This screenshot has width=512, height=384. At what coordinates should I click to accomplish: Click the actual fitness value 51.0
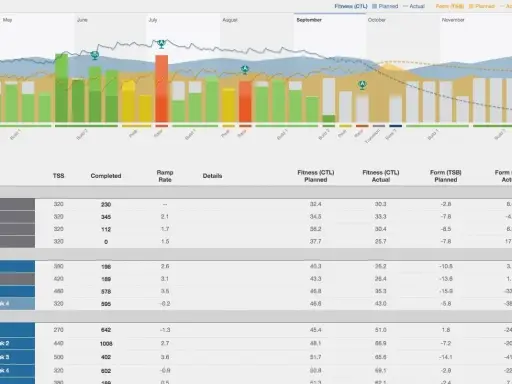pyautogui.click(x=381, y=330)
